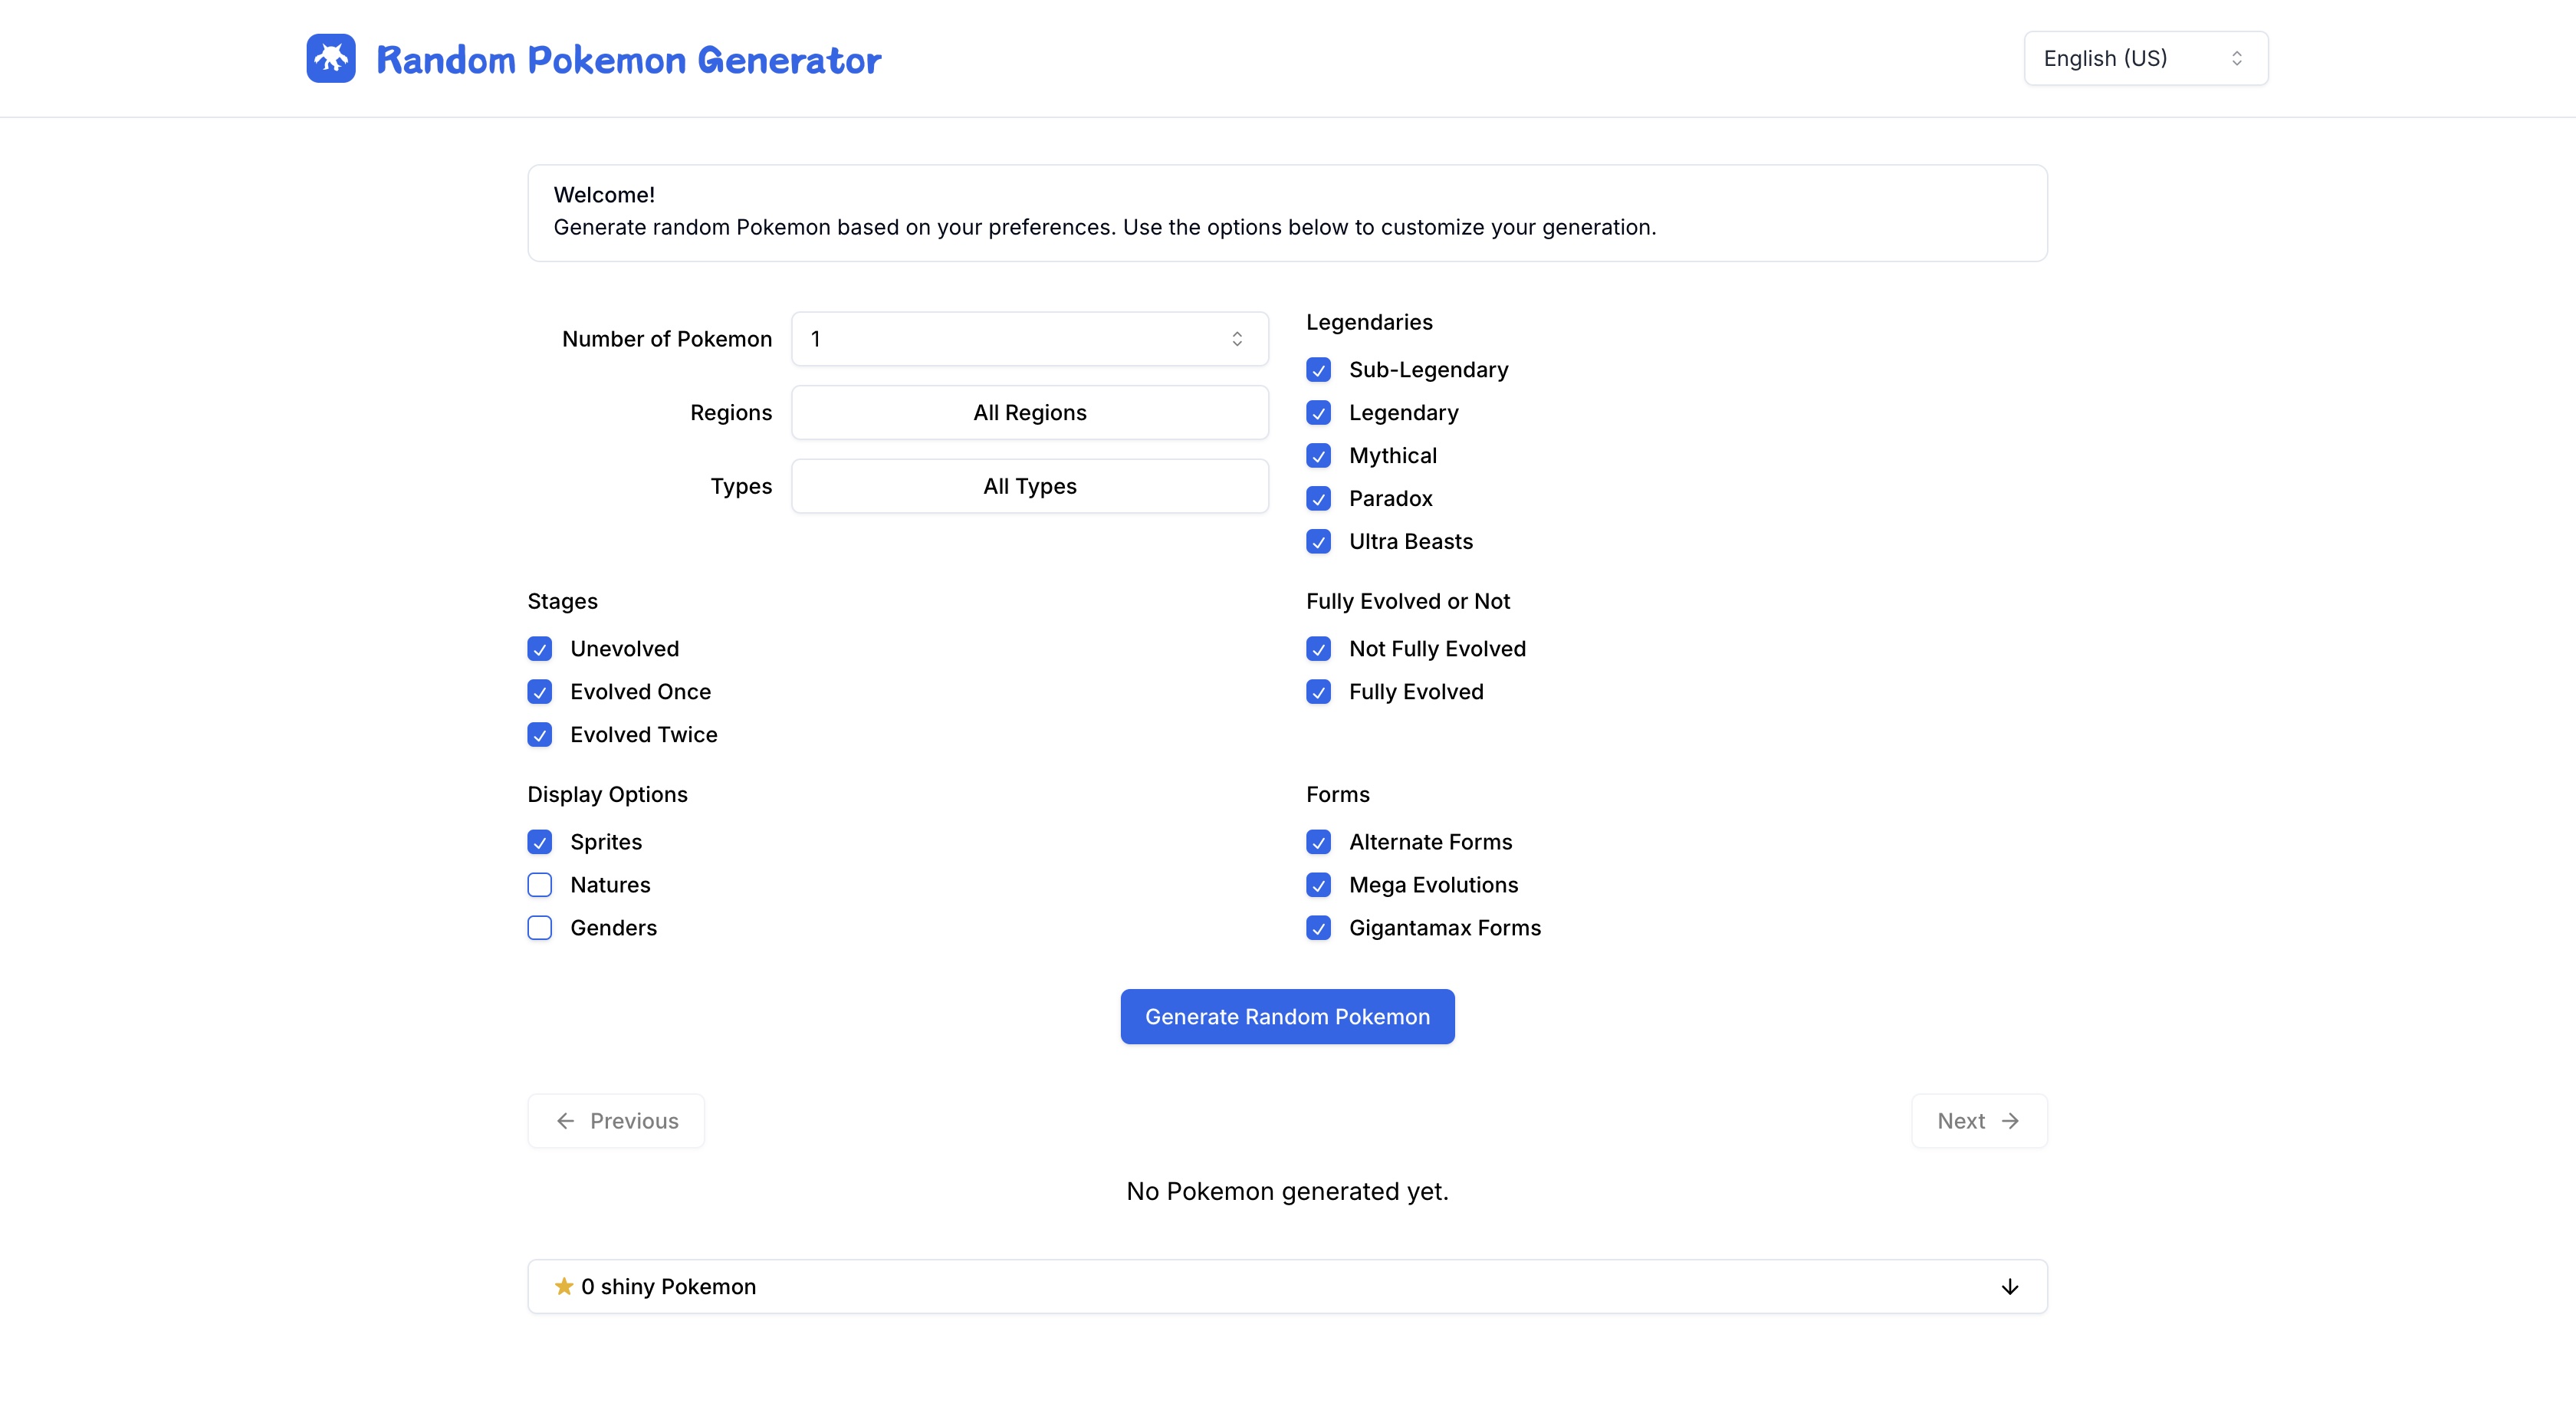This screenshot has height=1423, width=2576.
Task: Uncheck the Sub-Legendary checkbox
Action: (1319, 370)
